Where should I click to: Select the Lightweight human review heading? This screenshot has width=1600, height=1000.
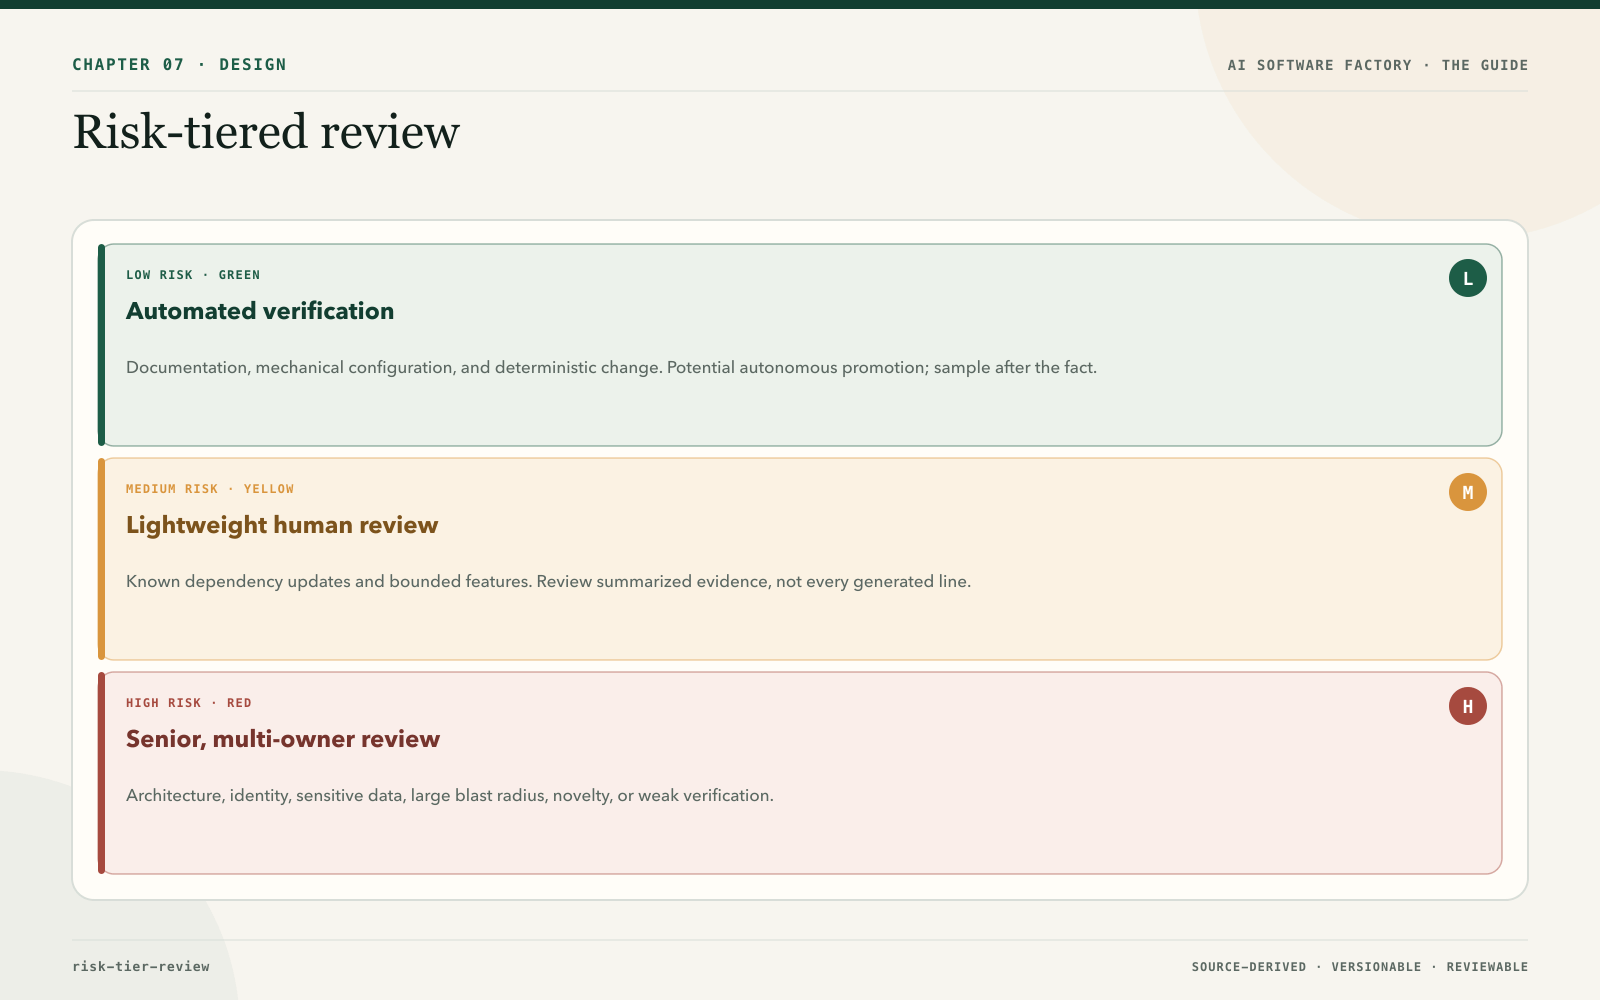pos(282,525)
